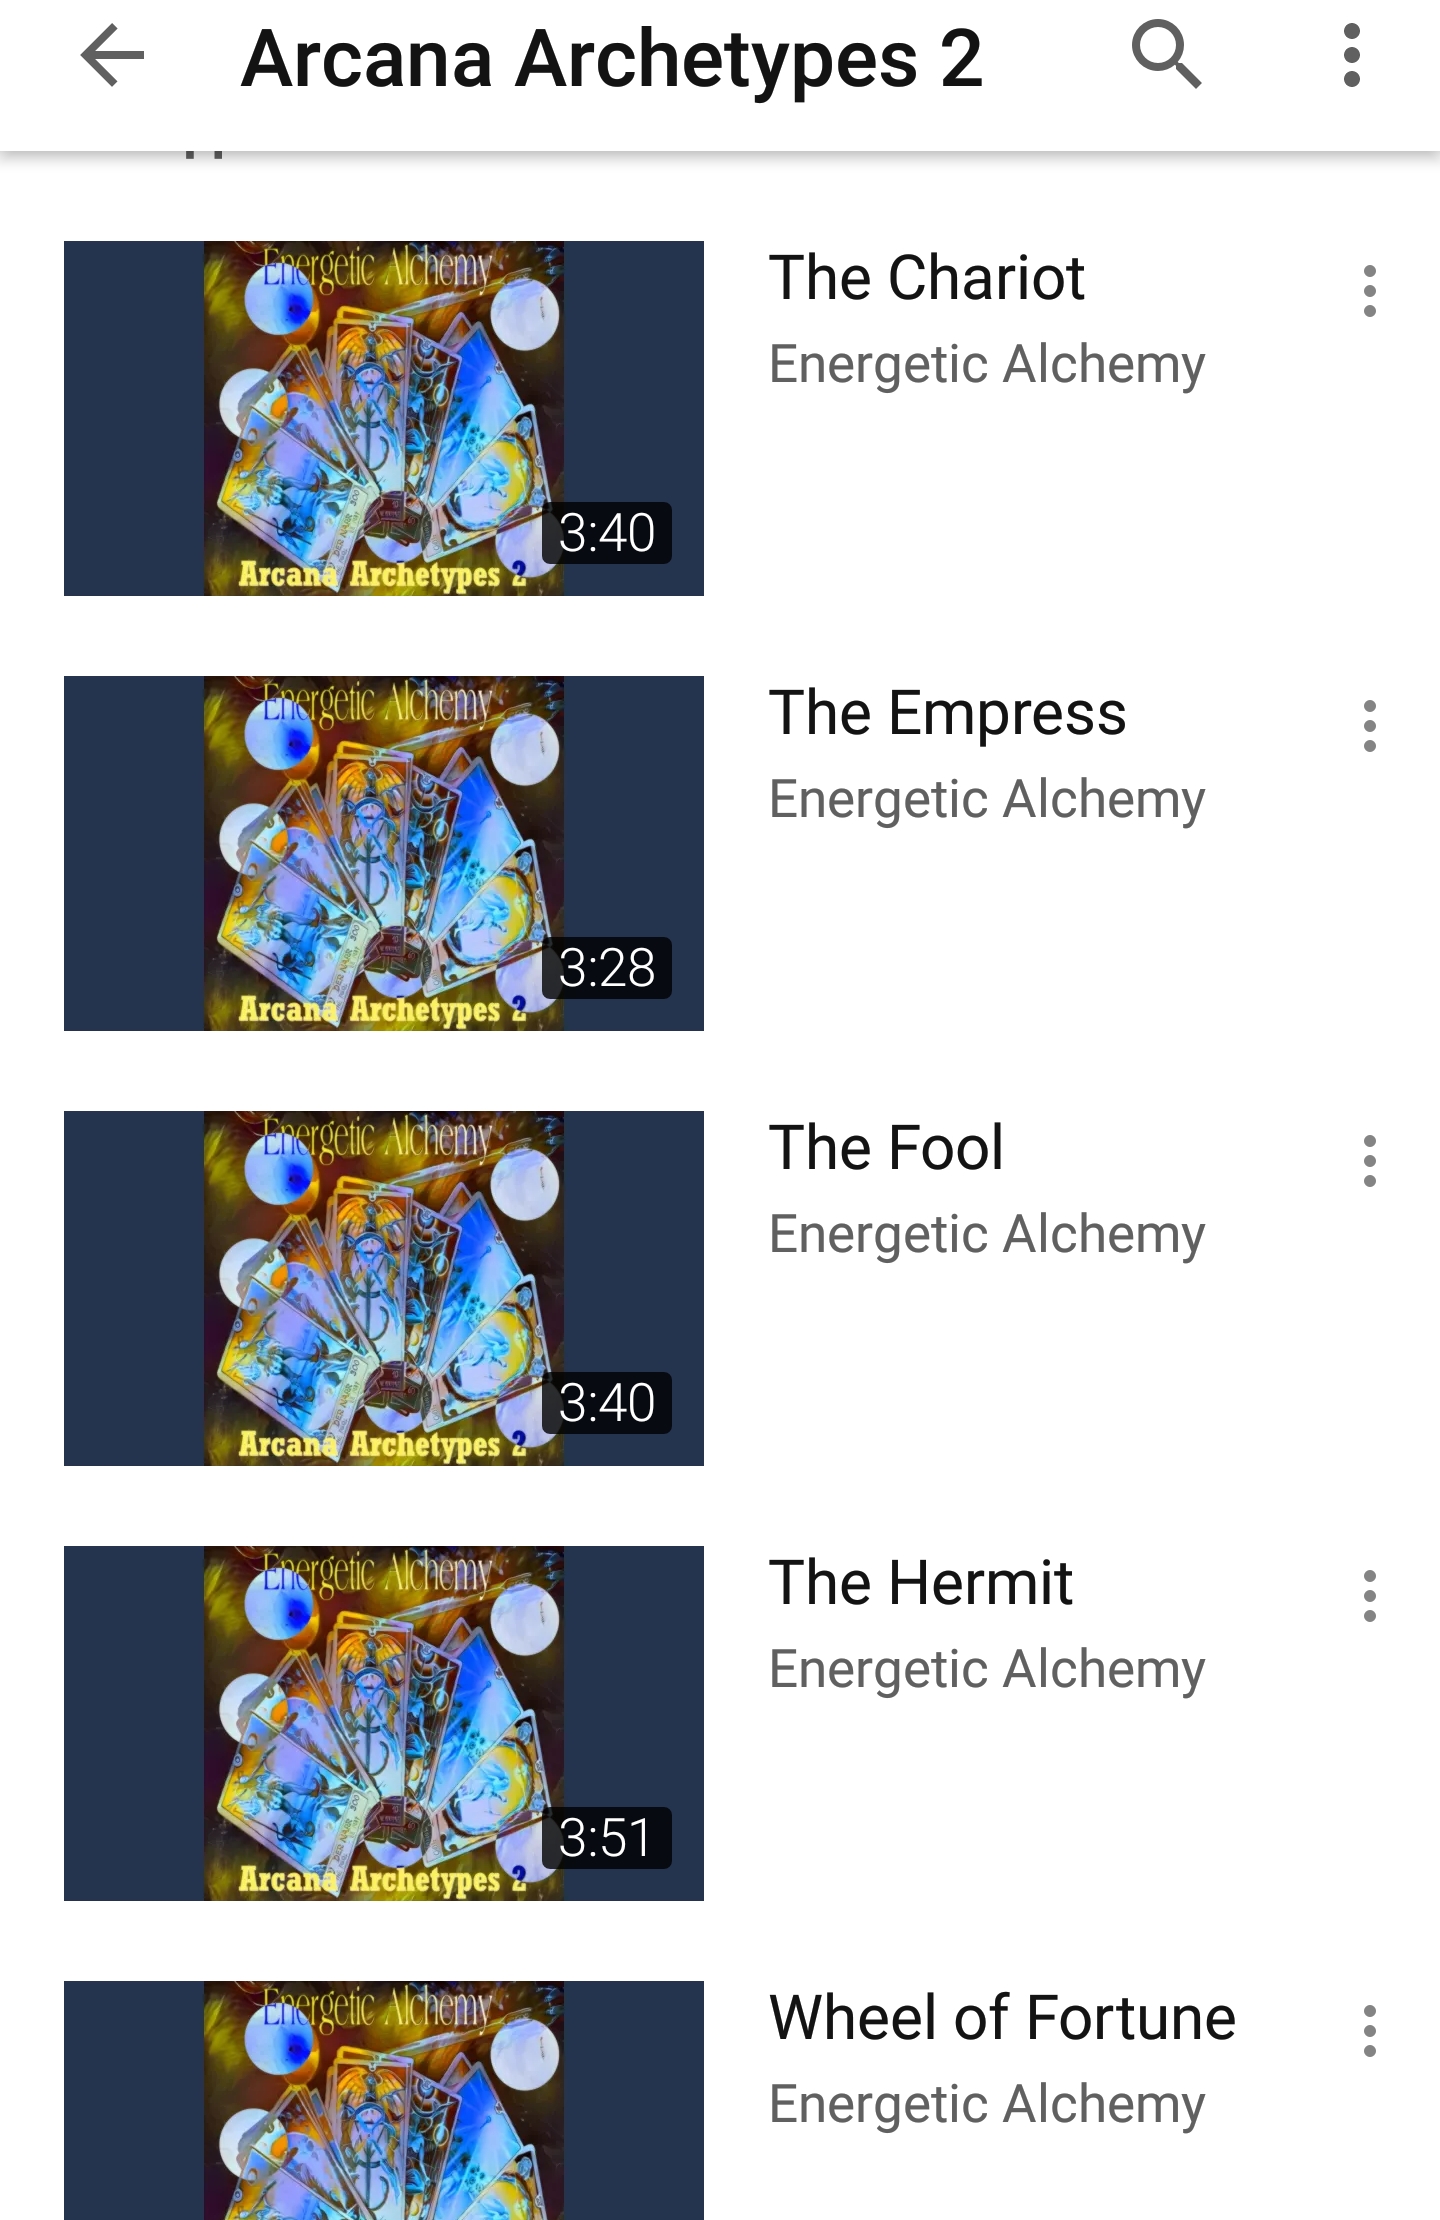Play The Hermit video thumbnail
Viewport: 1440px width, 2220px height.
click(x=384, y=1723)
